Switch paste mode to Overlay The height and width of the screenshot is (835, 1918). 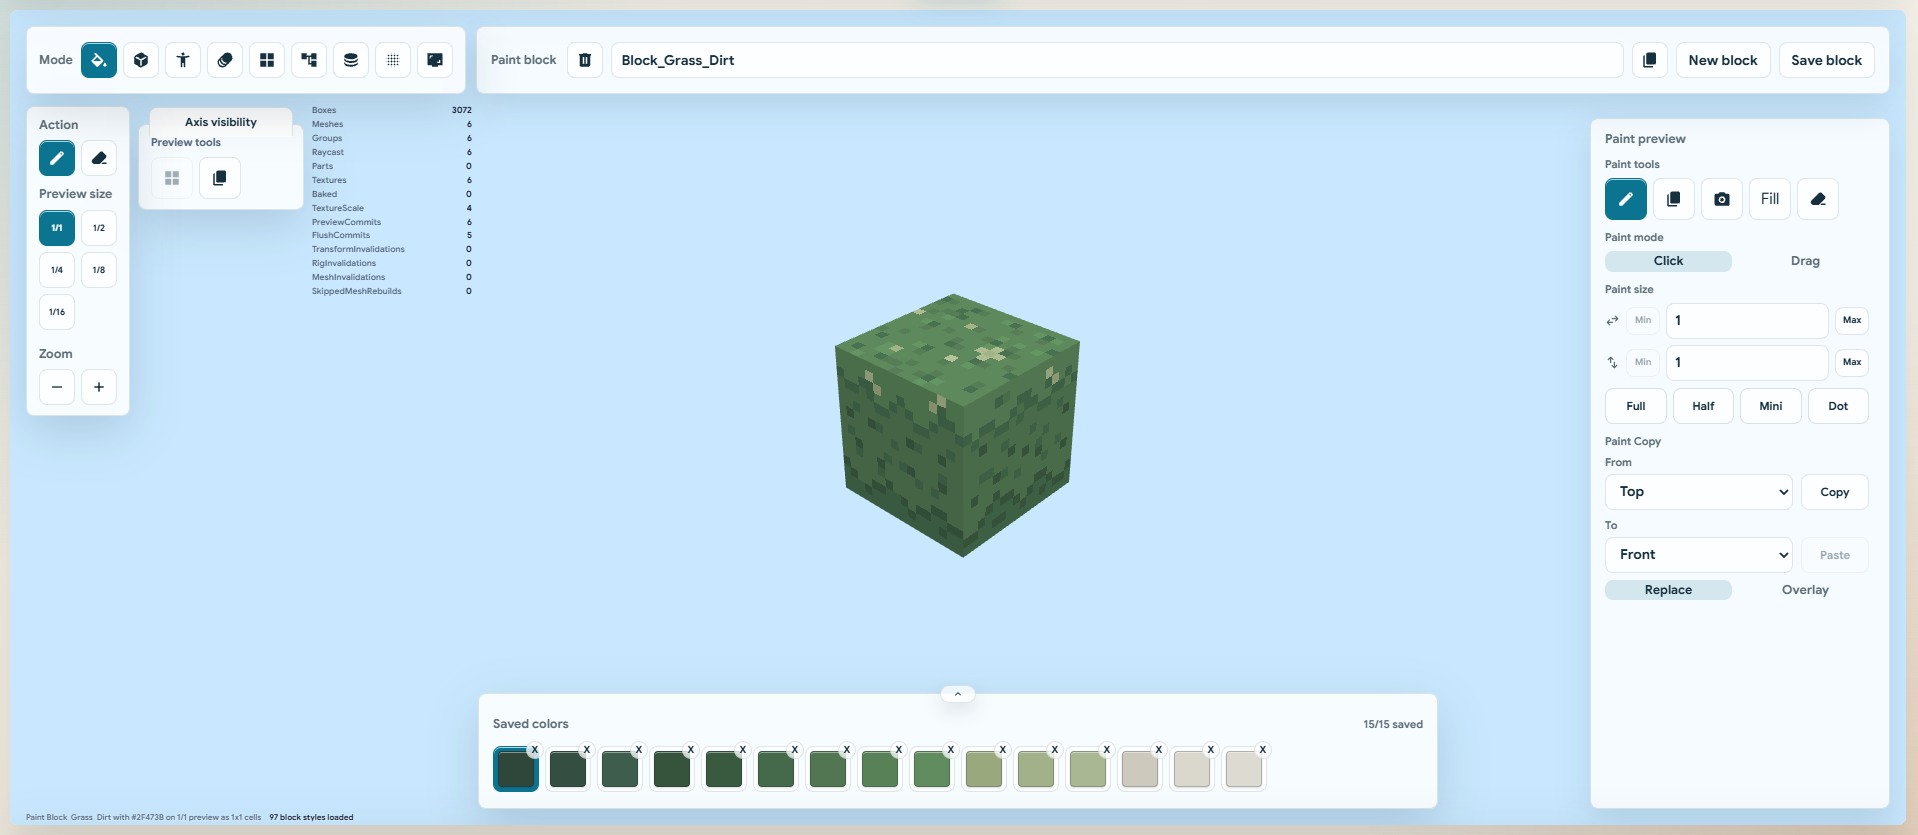click(x=1805, y=590)
